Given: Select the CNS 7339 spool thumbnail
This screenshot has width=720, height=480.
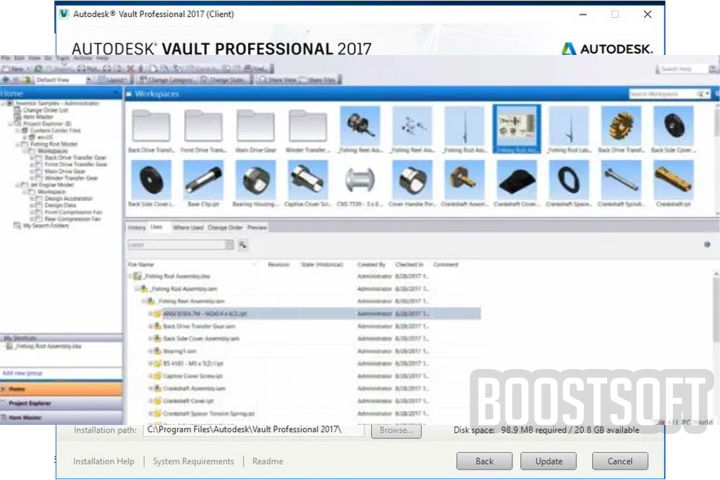Looking at the screenshot, I should pos(360,180).
